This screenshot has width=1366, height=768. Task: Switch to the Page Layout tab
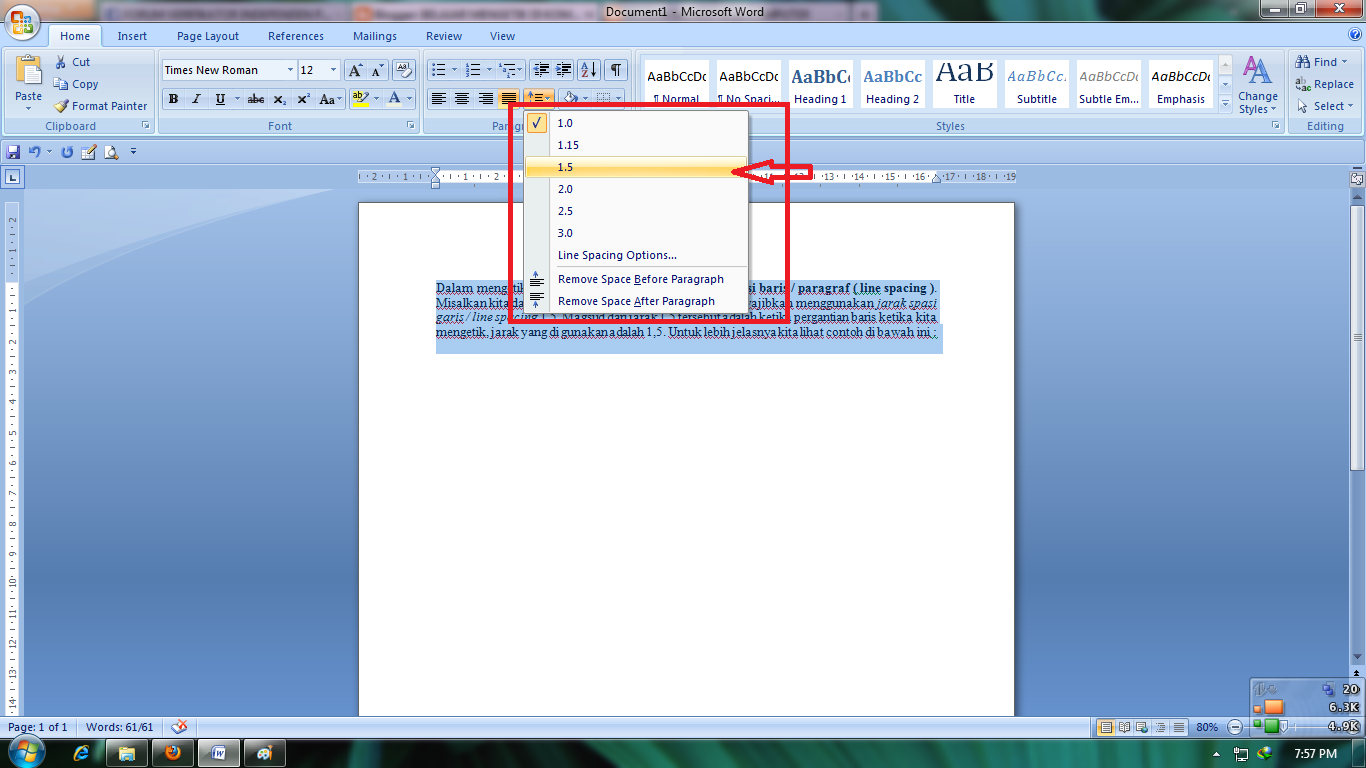pos(208,36)
